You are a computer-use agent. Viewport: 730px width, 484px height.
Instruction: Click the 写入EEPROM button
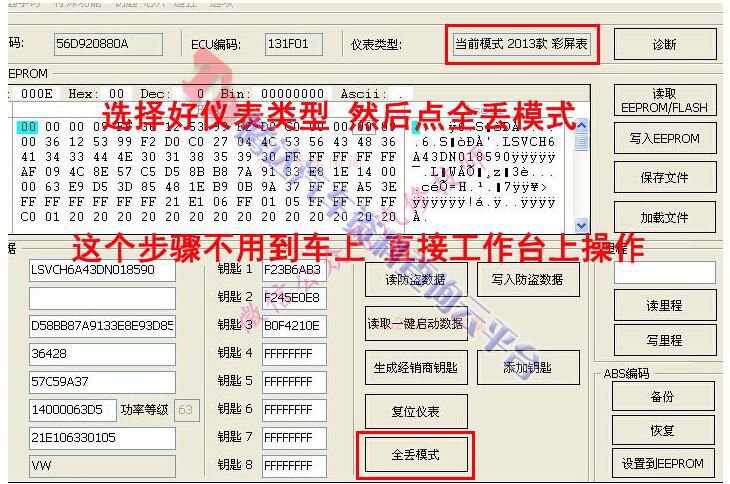pyautogui.click(x=665, y=139)
